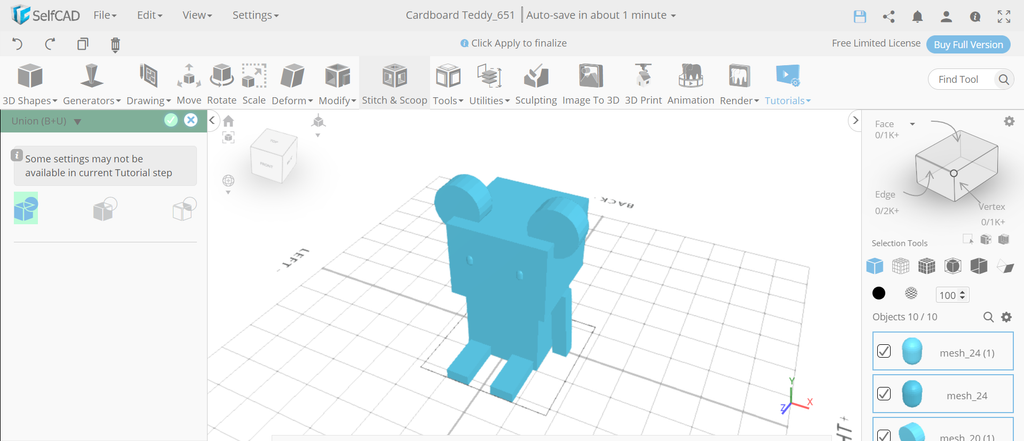1024x441 pixels.
Task: Open the info help icon
Action: (975, 17)
